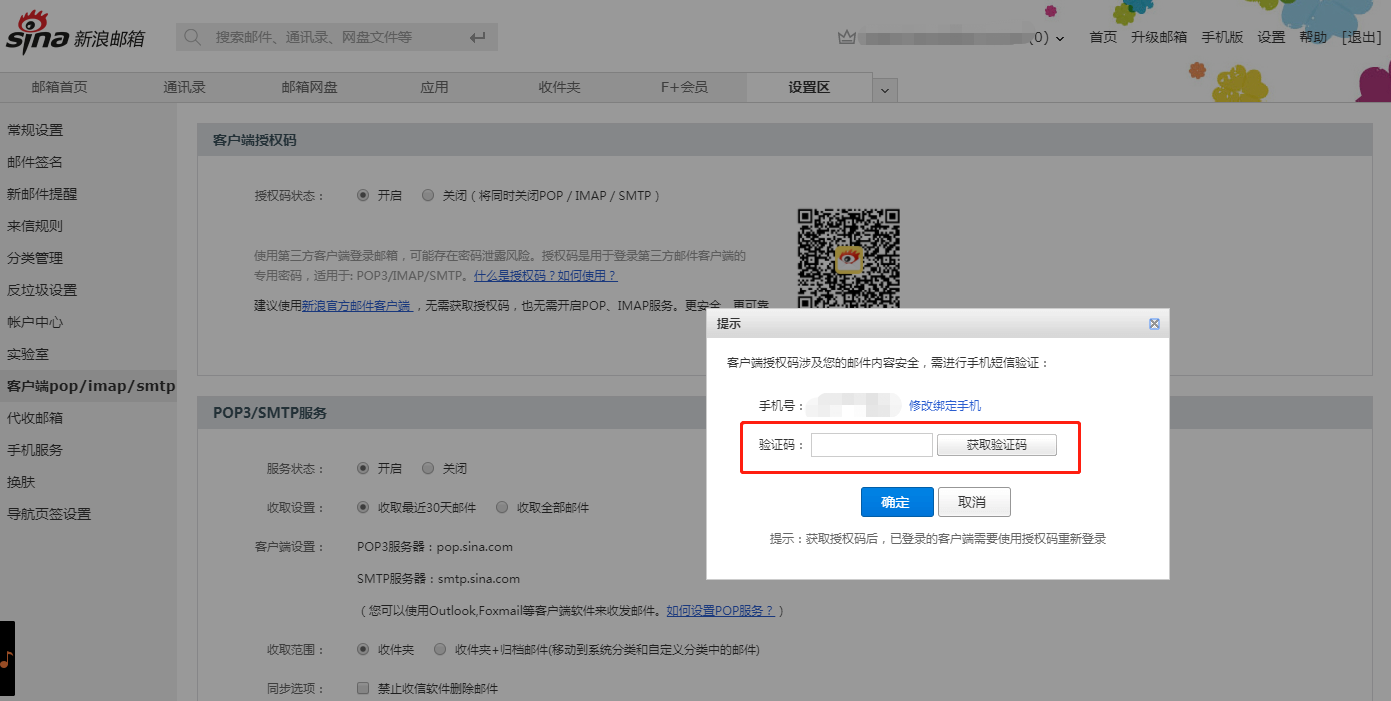Select 收件夹 fetch range option
This screenshot has height=701, width=1391.
tap(363, 649)
